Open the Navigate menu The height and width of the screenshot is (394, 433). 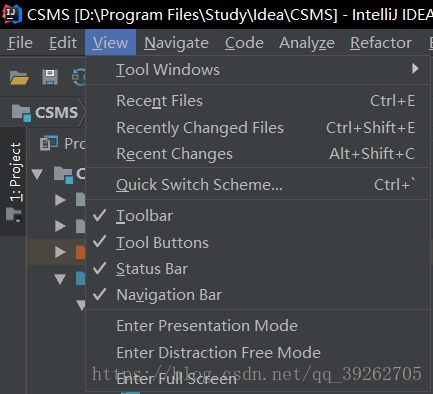coord(176,43)
